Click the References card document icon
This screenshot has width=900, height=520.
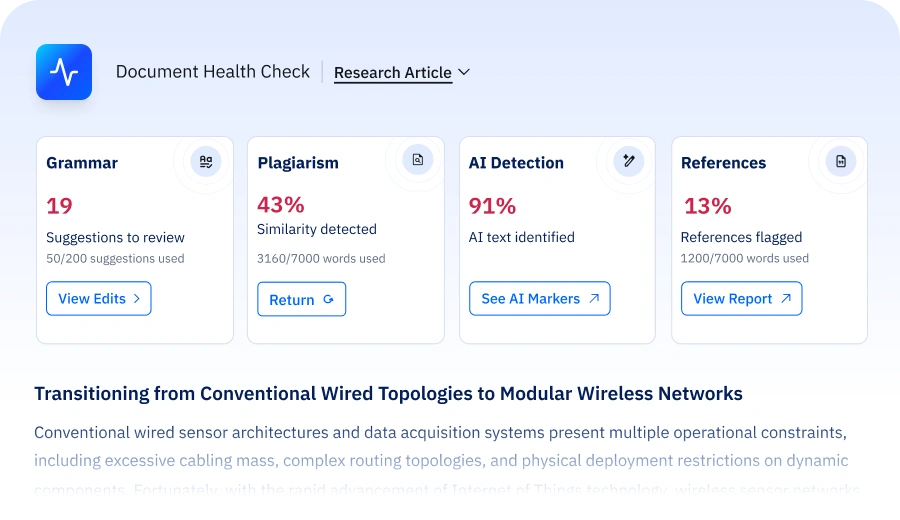coord(841,161)
